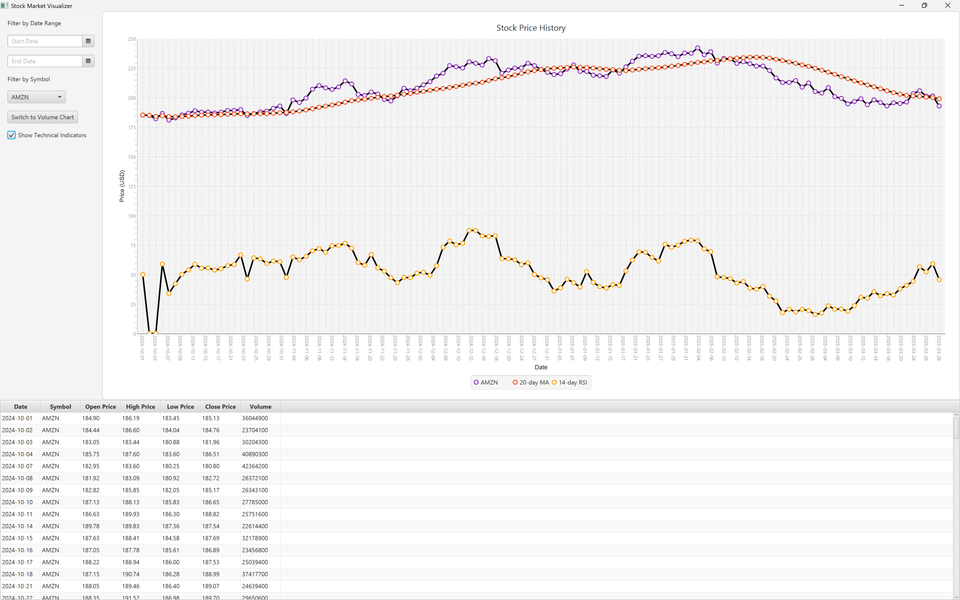
Task: Select the 2024-10-16 date cell
Action: (x=20, y=550)
